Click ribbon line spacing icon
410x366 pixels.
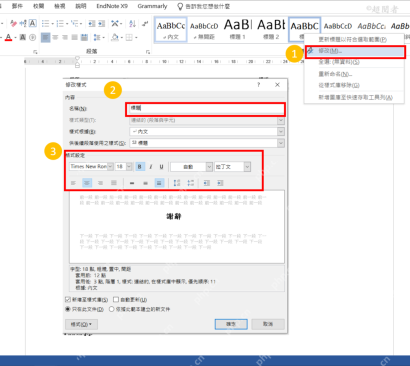97,37
